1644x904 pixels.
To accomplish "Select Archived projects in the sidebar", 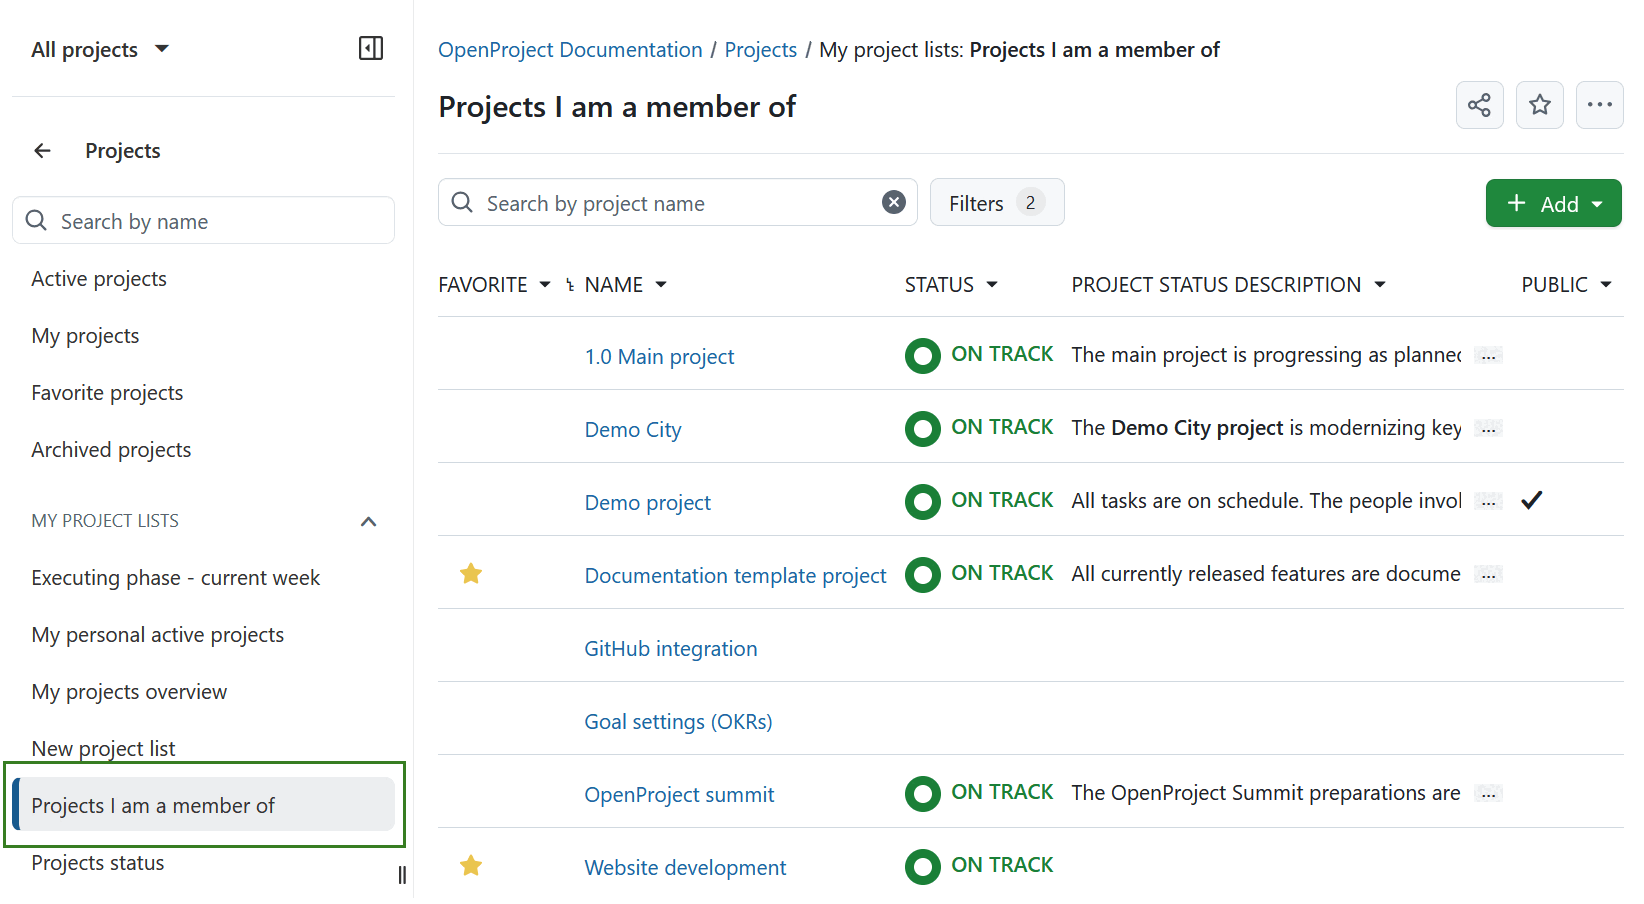I will [111, 449].
